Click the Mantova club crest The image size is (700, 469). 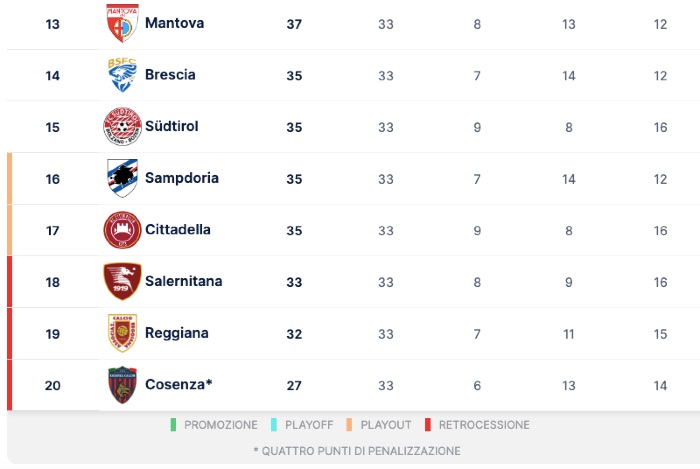point(122,23)
